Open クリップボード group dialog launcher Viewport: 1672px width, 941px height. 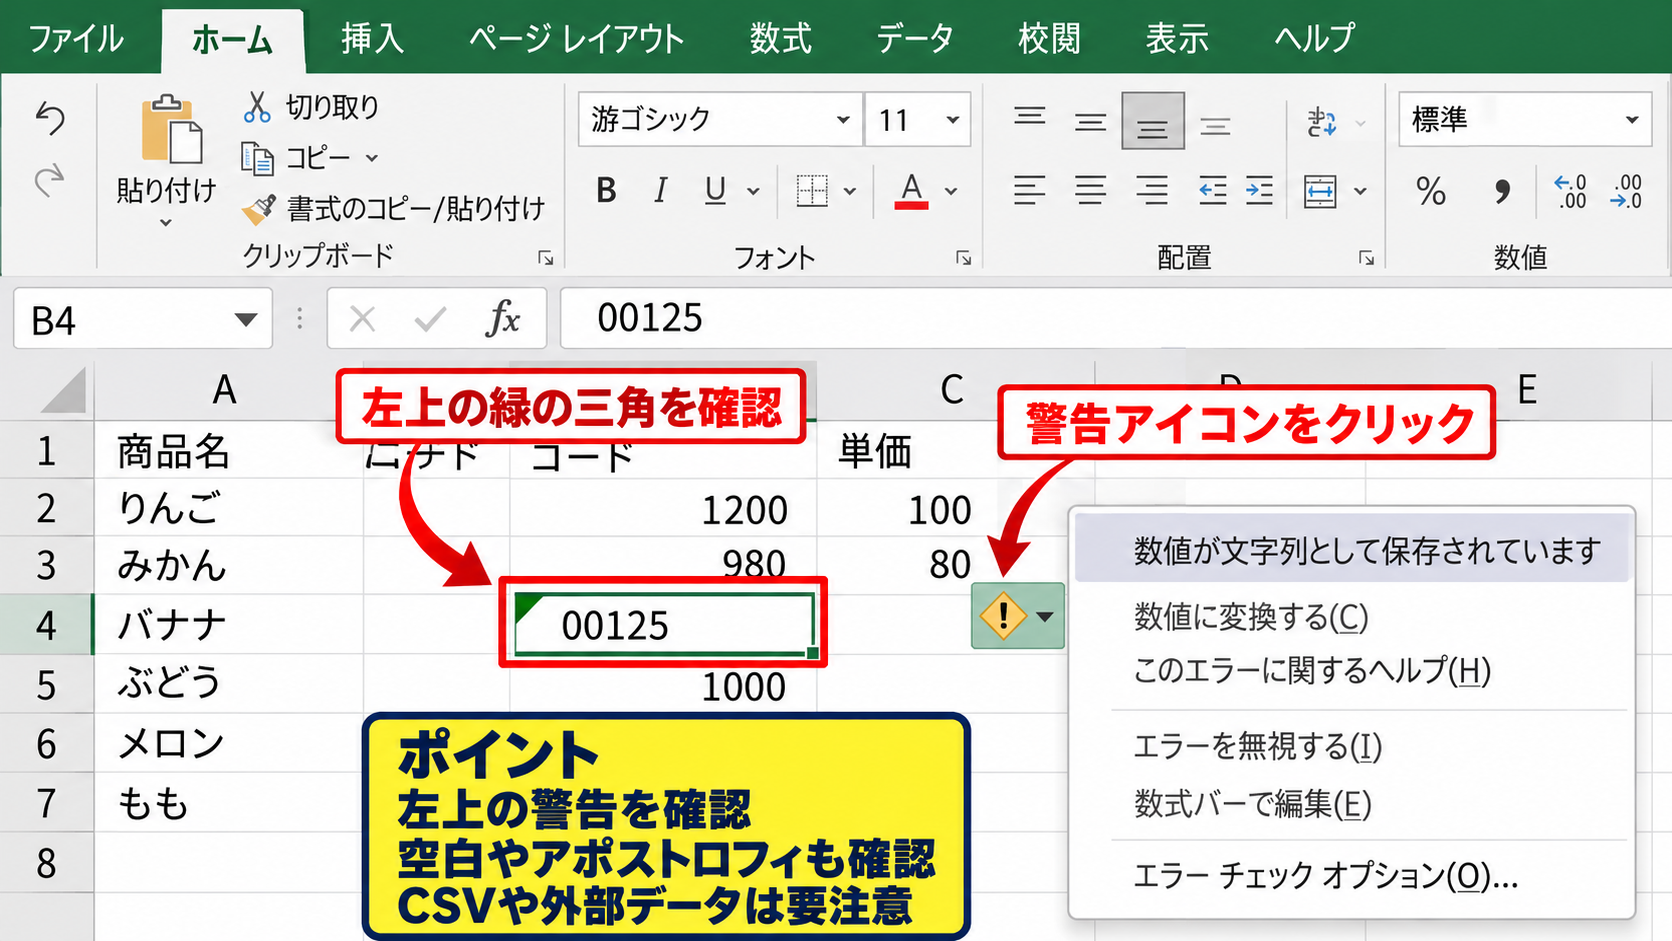point(546,258)
